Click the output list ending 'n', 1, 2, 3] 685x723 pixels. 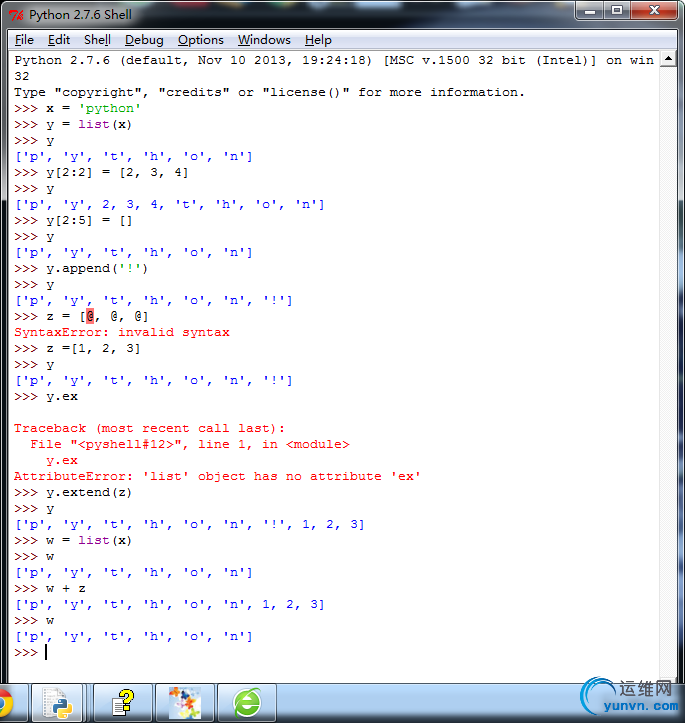point(170,604)
